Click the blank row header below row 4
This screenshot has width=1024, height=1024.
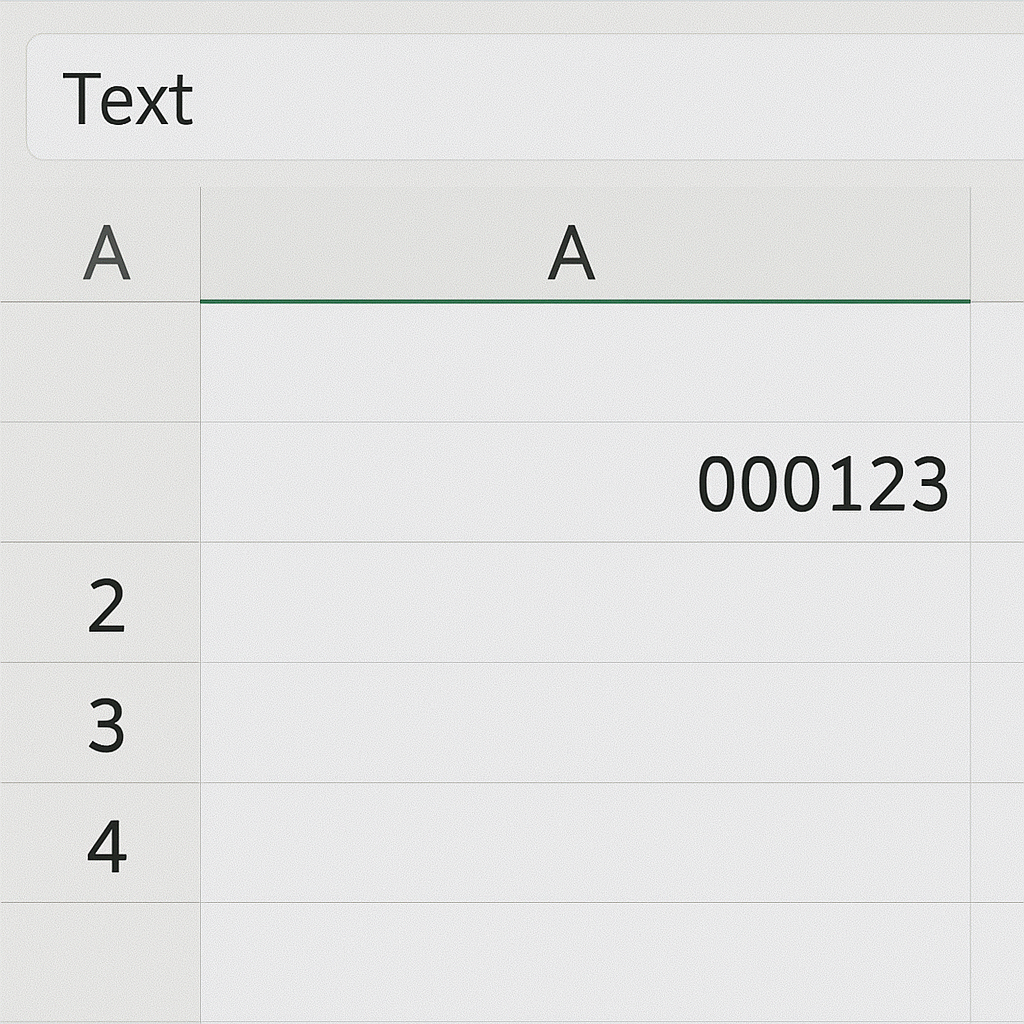tap(100, 960)
